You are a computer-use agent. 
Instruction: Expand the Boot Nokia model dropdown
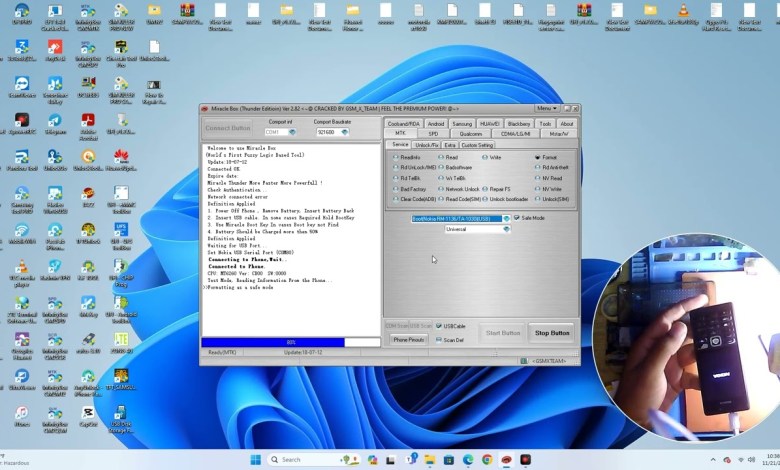pyautogui.click(x=506, y=219)
